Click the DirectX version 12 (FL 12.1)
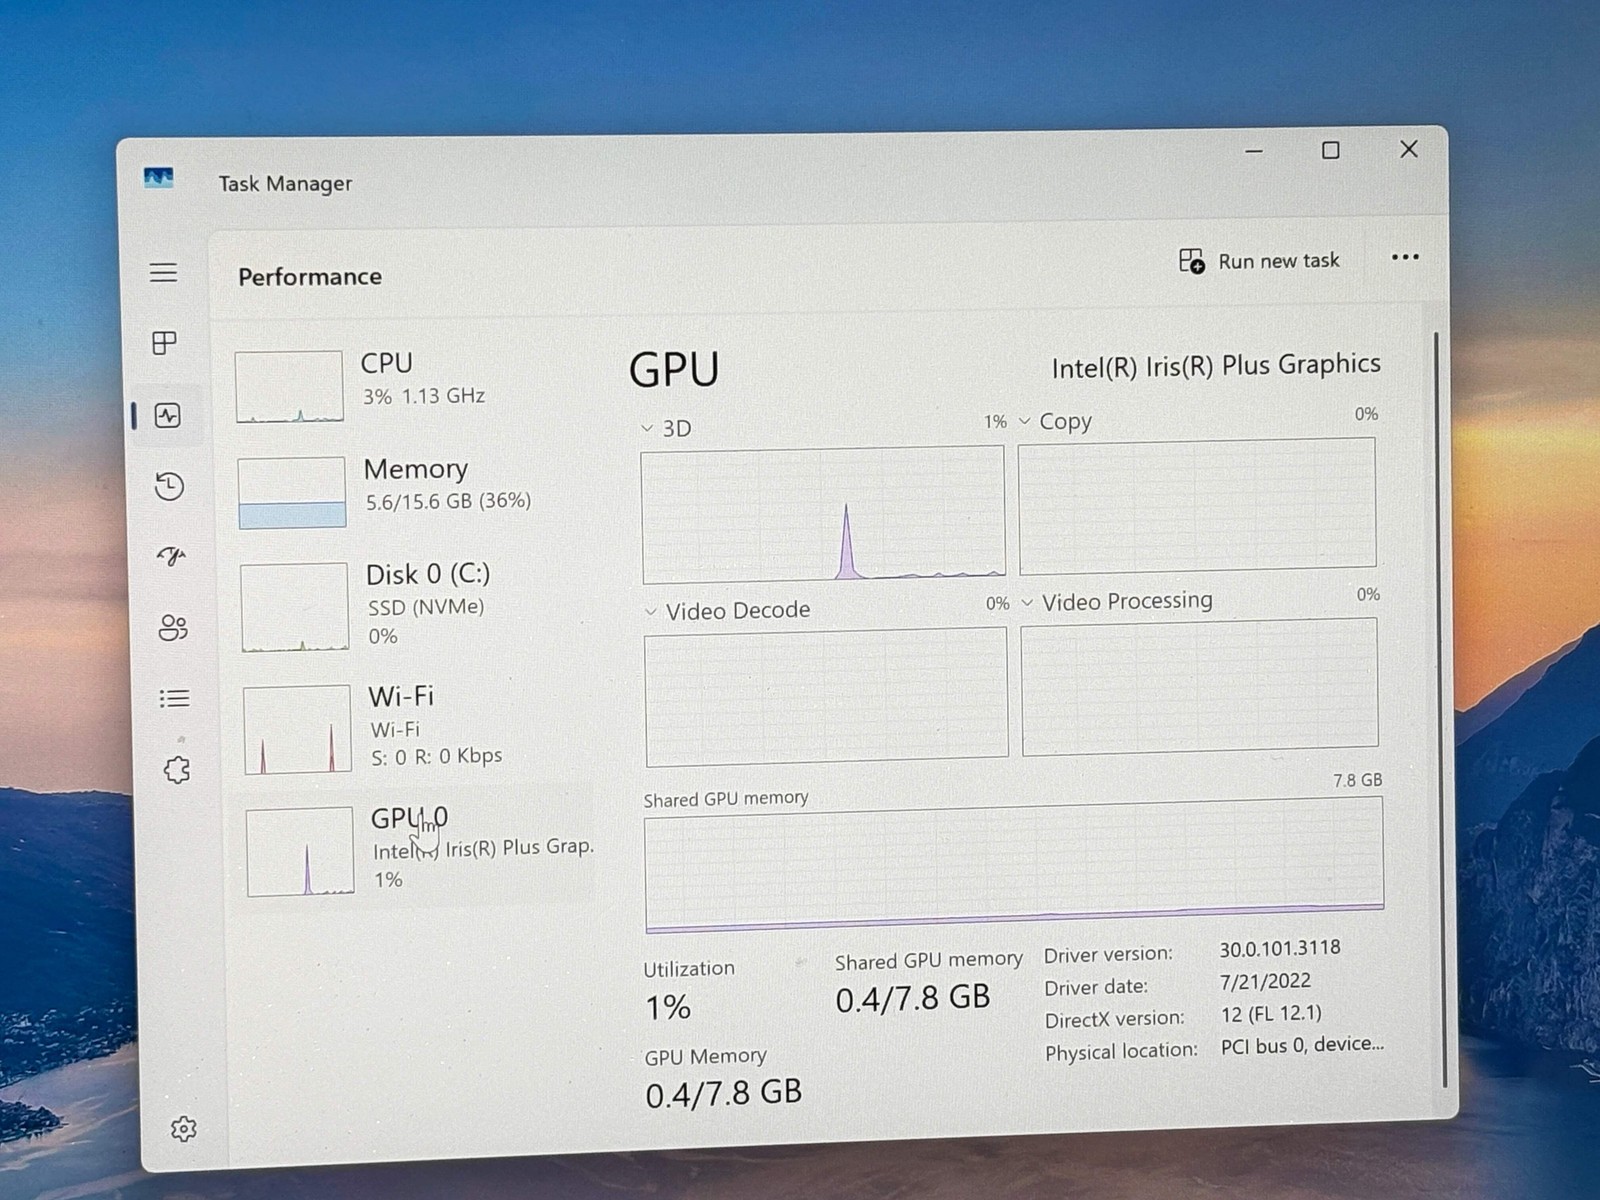 click(1271, 1014)
